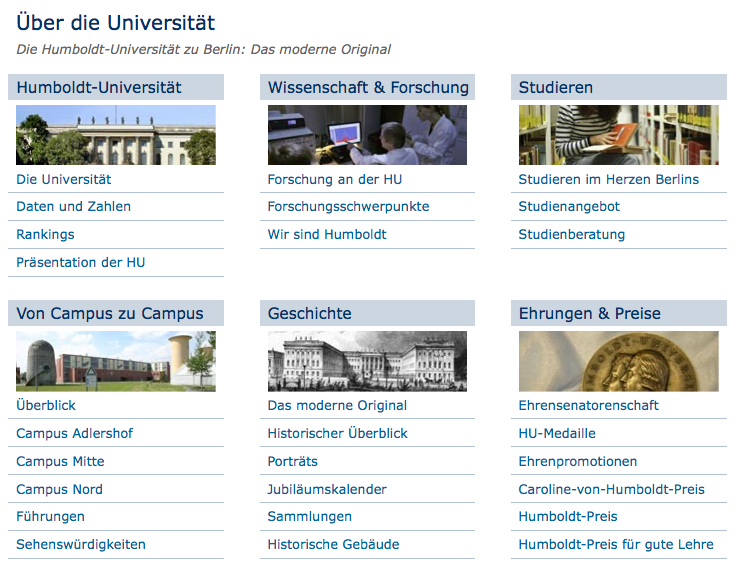Viewport: 745px width, 567px height.
Task: Open the Ehrungen & Preise medal image
Action: 618,361
